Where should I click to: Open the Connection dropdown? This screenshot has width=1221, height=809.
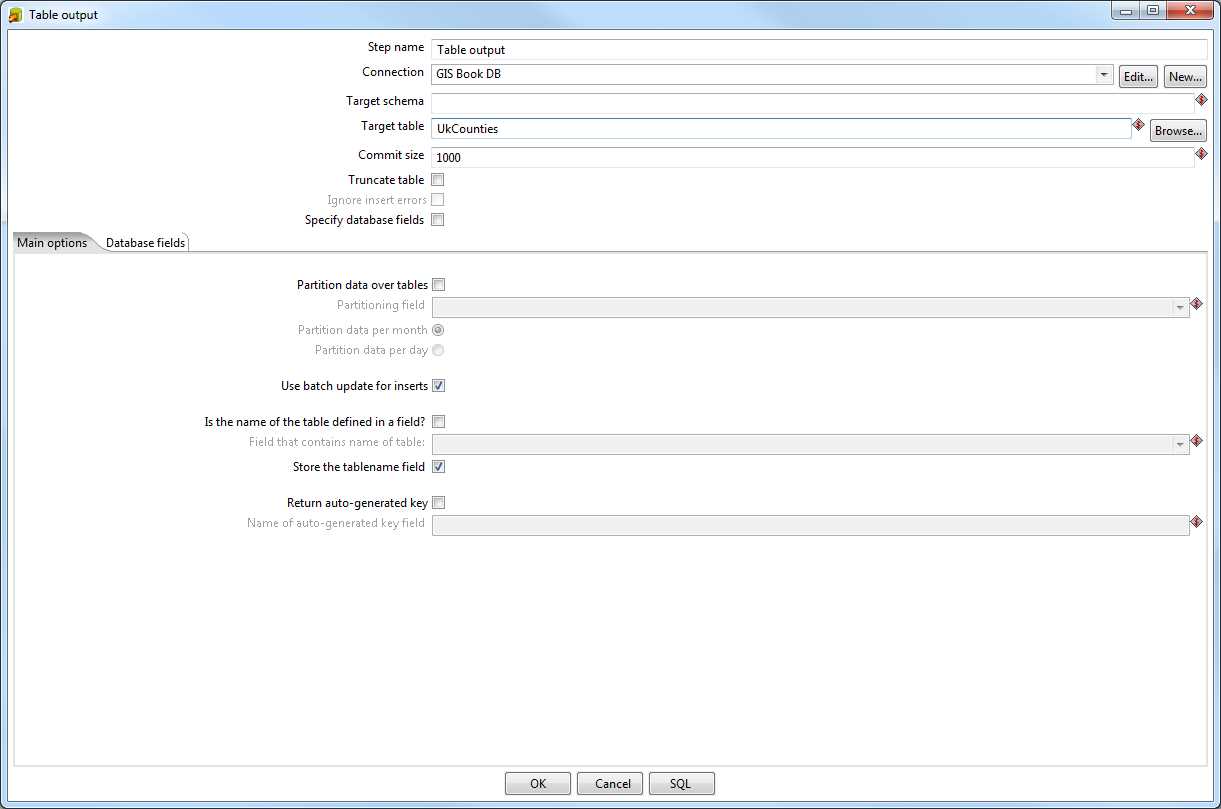tap(1103, 74)
